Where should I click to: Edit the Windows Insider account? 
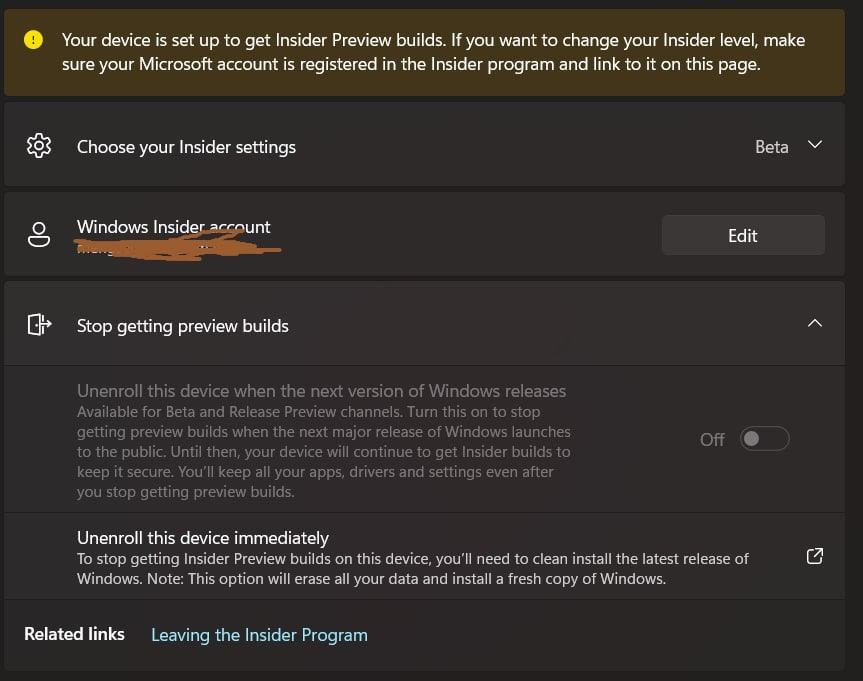click(x=743, y=235)
